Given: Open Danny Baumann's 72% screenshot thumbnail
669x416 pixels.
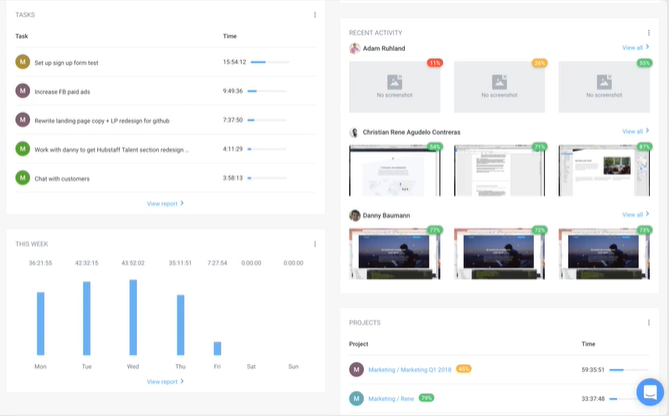Looking at the screenshot, I should [x=499, y=254].
